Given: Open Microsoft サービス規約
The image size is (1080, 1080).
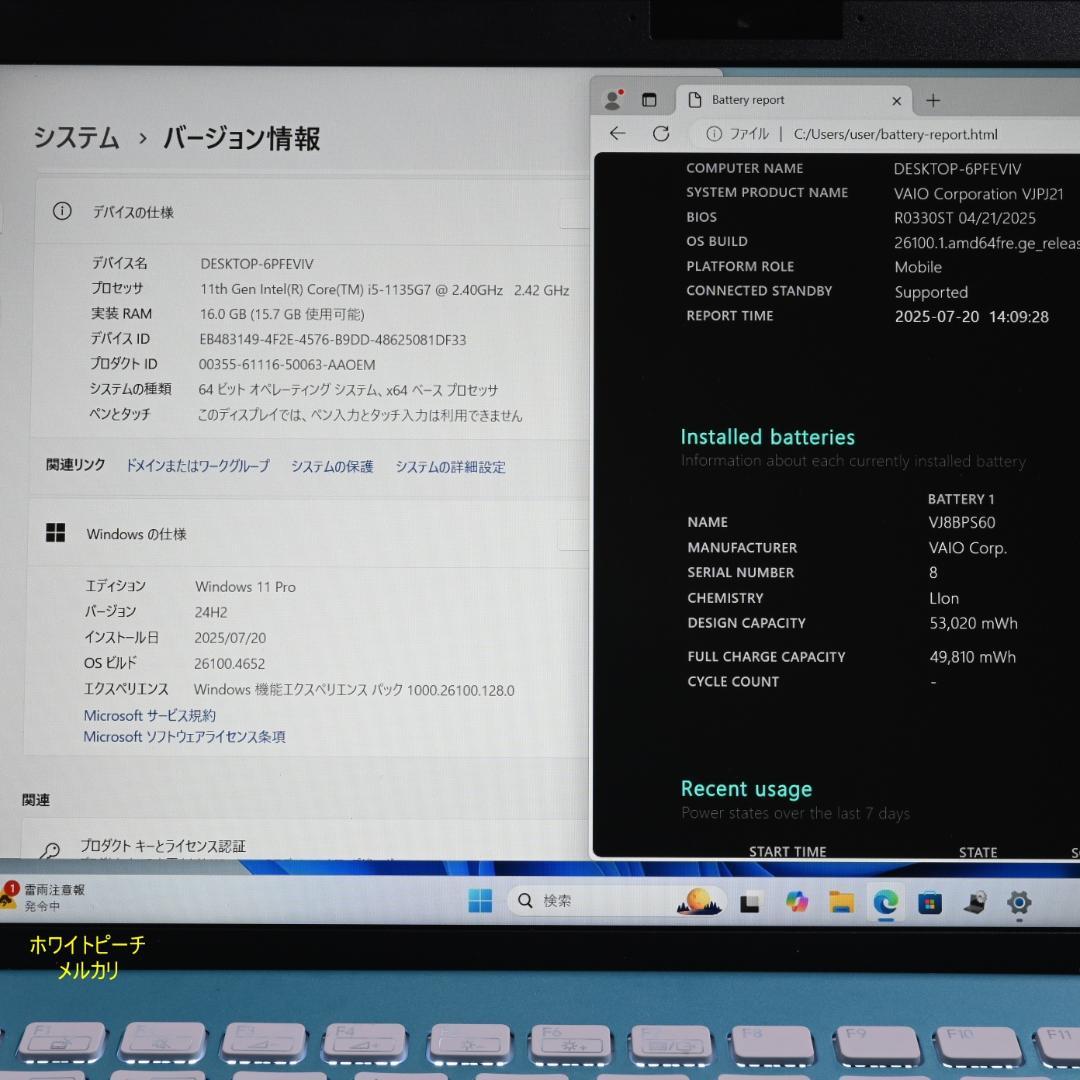Looking at the screenshot, I should click(x=148, y=714).
